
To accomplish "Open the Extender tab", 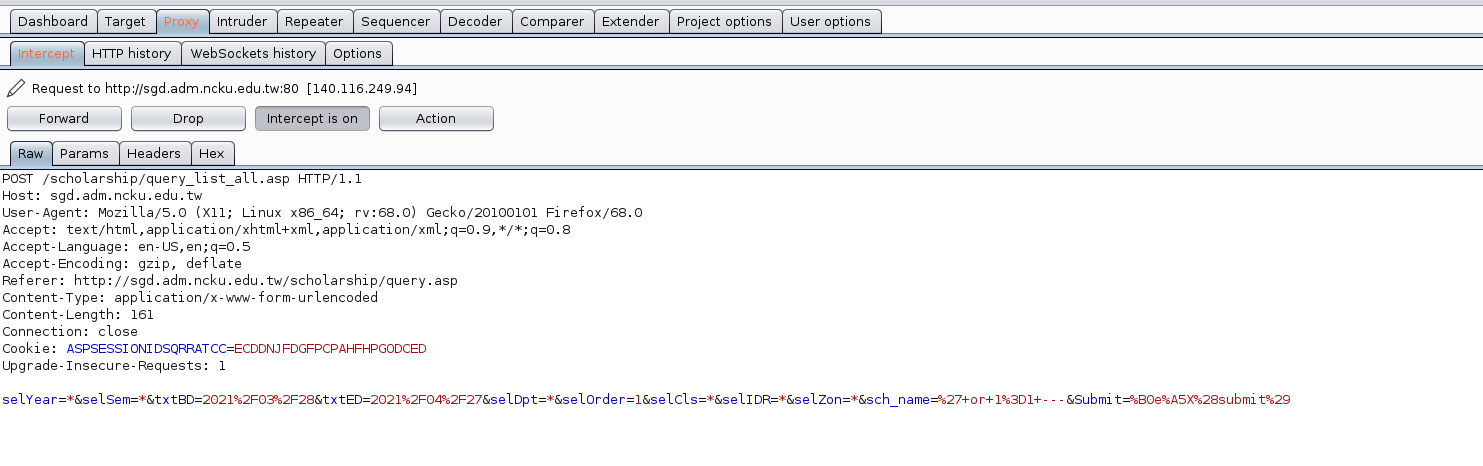I will [630, 21].
